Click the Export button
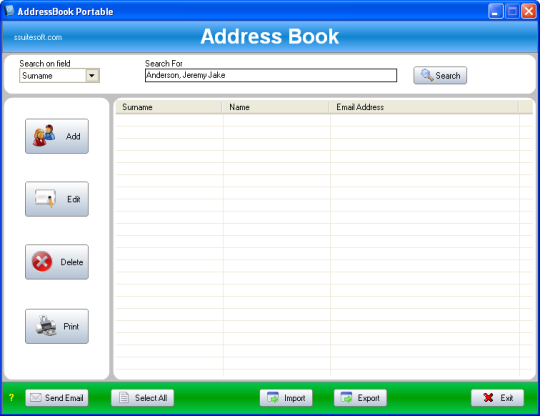 tap(360, 398)
